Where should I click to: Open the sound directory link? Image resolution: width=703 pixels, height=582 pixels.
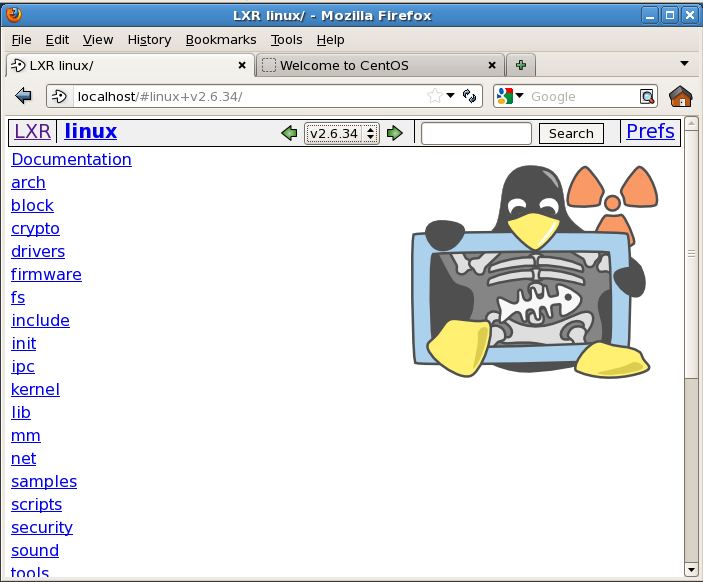[35, 551]
